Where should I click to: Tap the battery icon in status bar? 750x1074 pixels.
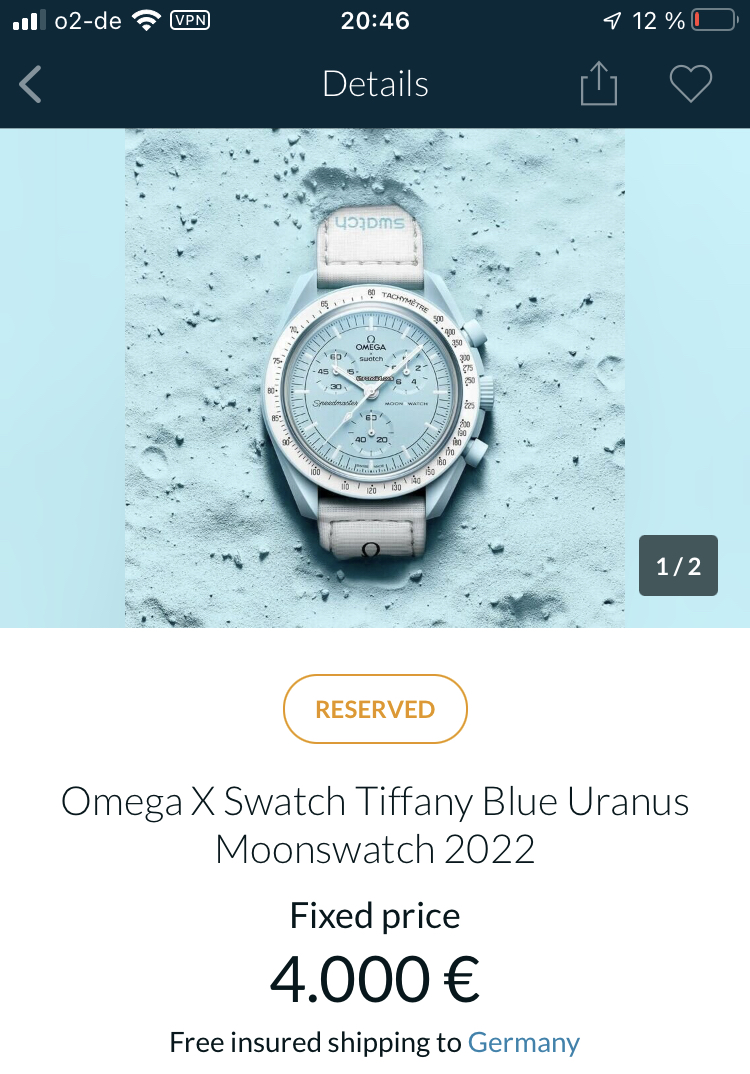714,21
